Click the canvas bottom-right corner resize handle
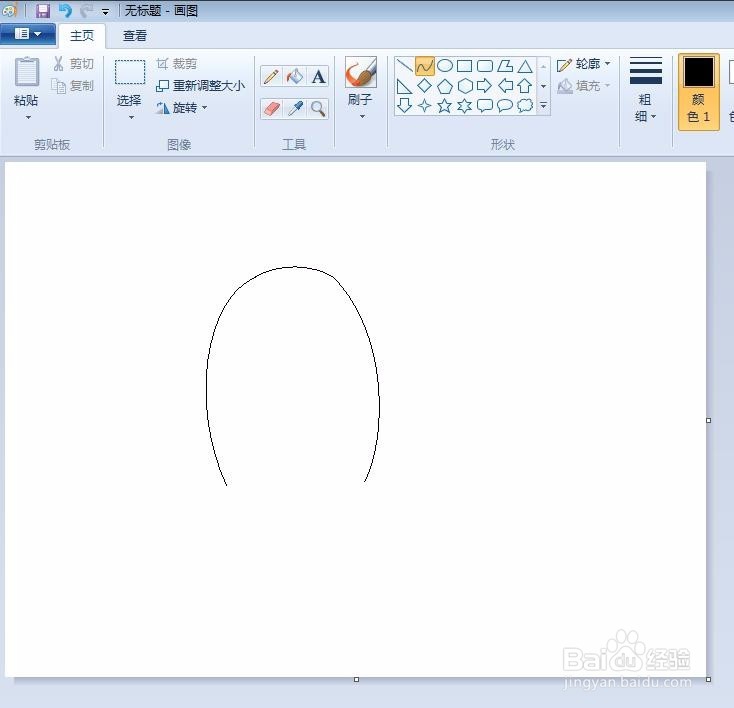Viewport: 734px width, 708px height. point(709,679)
